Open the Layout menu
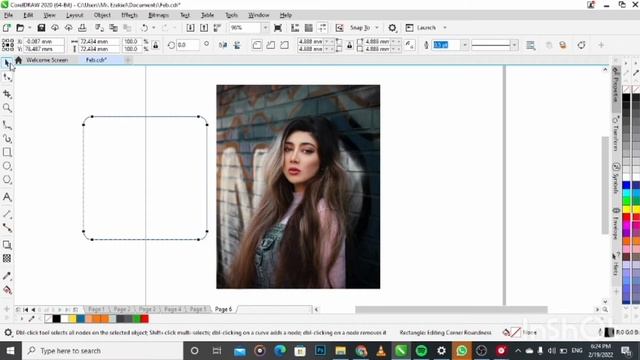Viewport: 640px width, 360px height. (74, 15)
